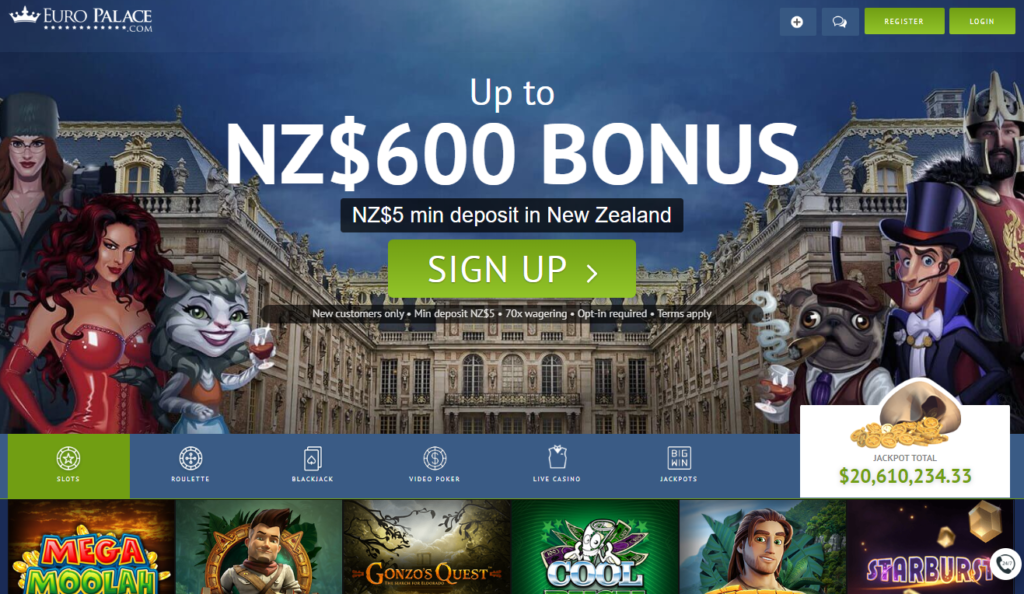Choose the Blackjack cards icon
This screenshot has height=594, width=1024.
pyautogui.click(x=312, y=458)
